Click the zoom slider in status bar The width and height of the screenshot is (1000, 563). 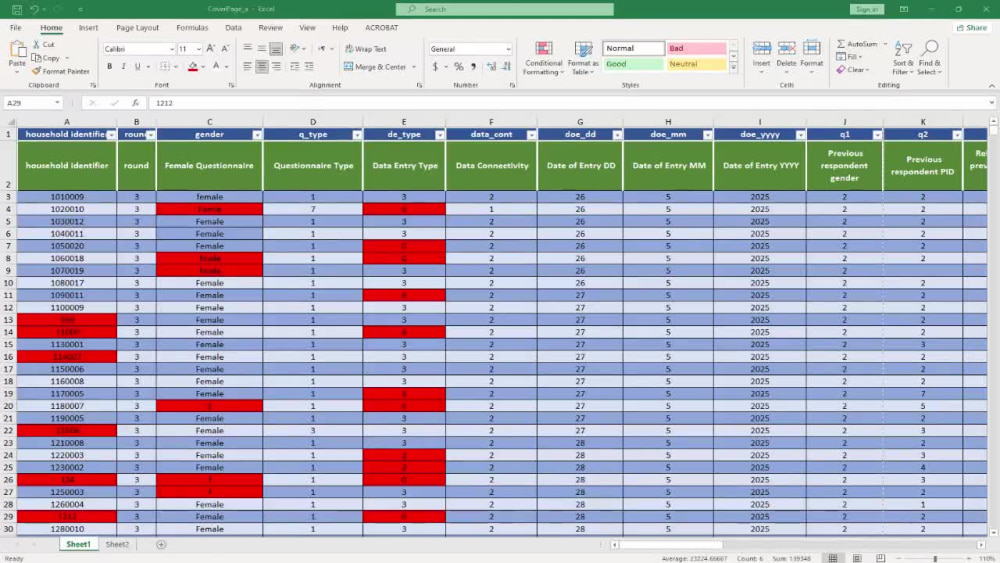point(935,559)
